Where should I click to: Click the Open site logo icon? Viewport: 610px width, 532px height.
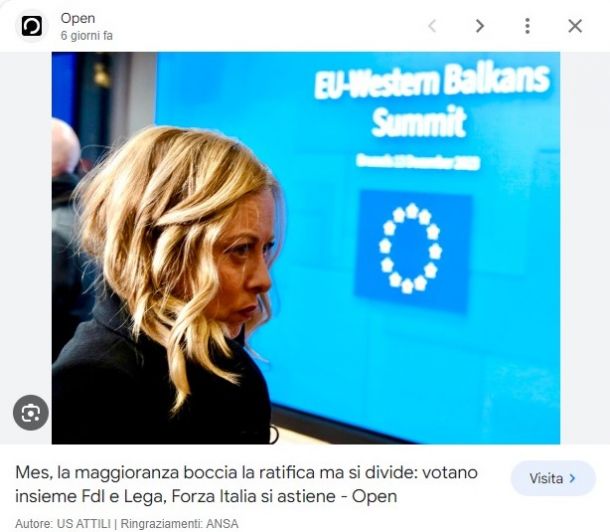[32, 26]
